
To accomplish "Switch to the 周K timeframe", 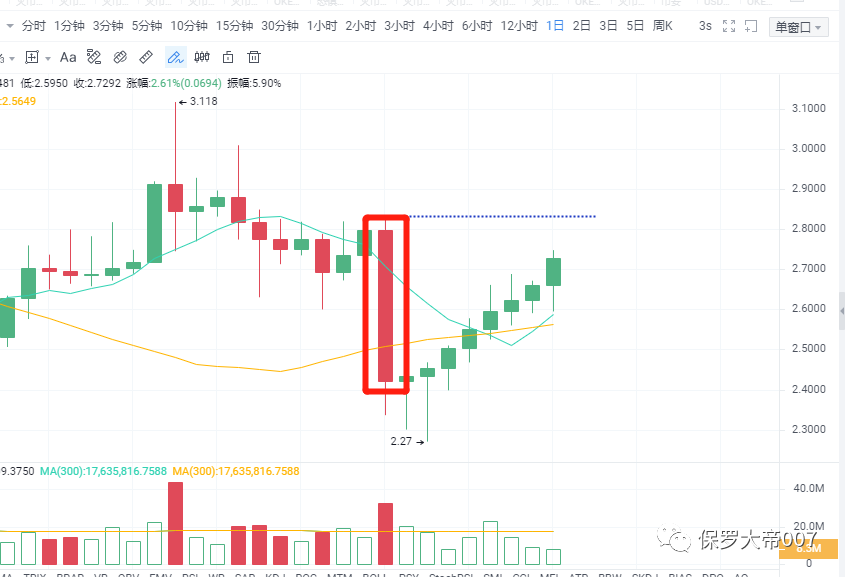I will [x=662, y=26].
